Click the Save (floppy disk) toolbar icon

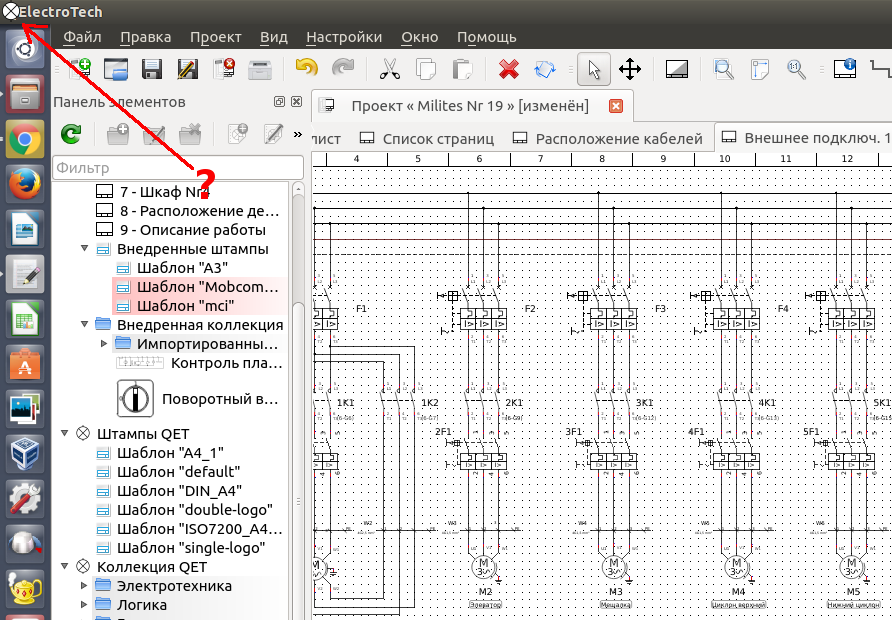(152, 69)
